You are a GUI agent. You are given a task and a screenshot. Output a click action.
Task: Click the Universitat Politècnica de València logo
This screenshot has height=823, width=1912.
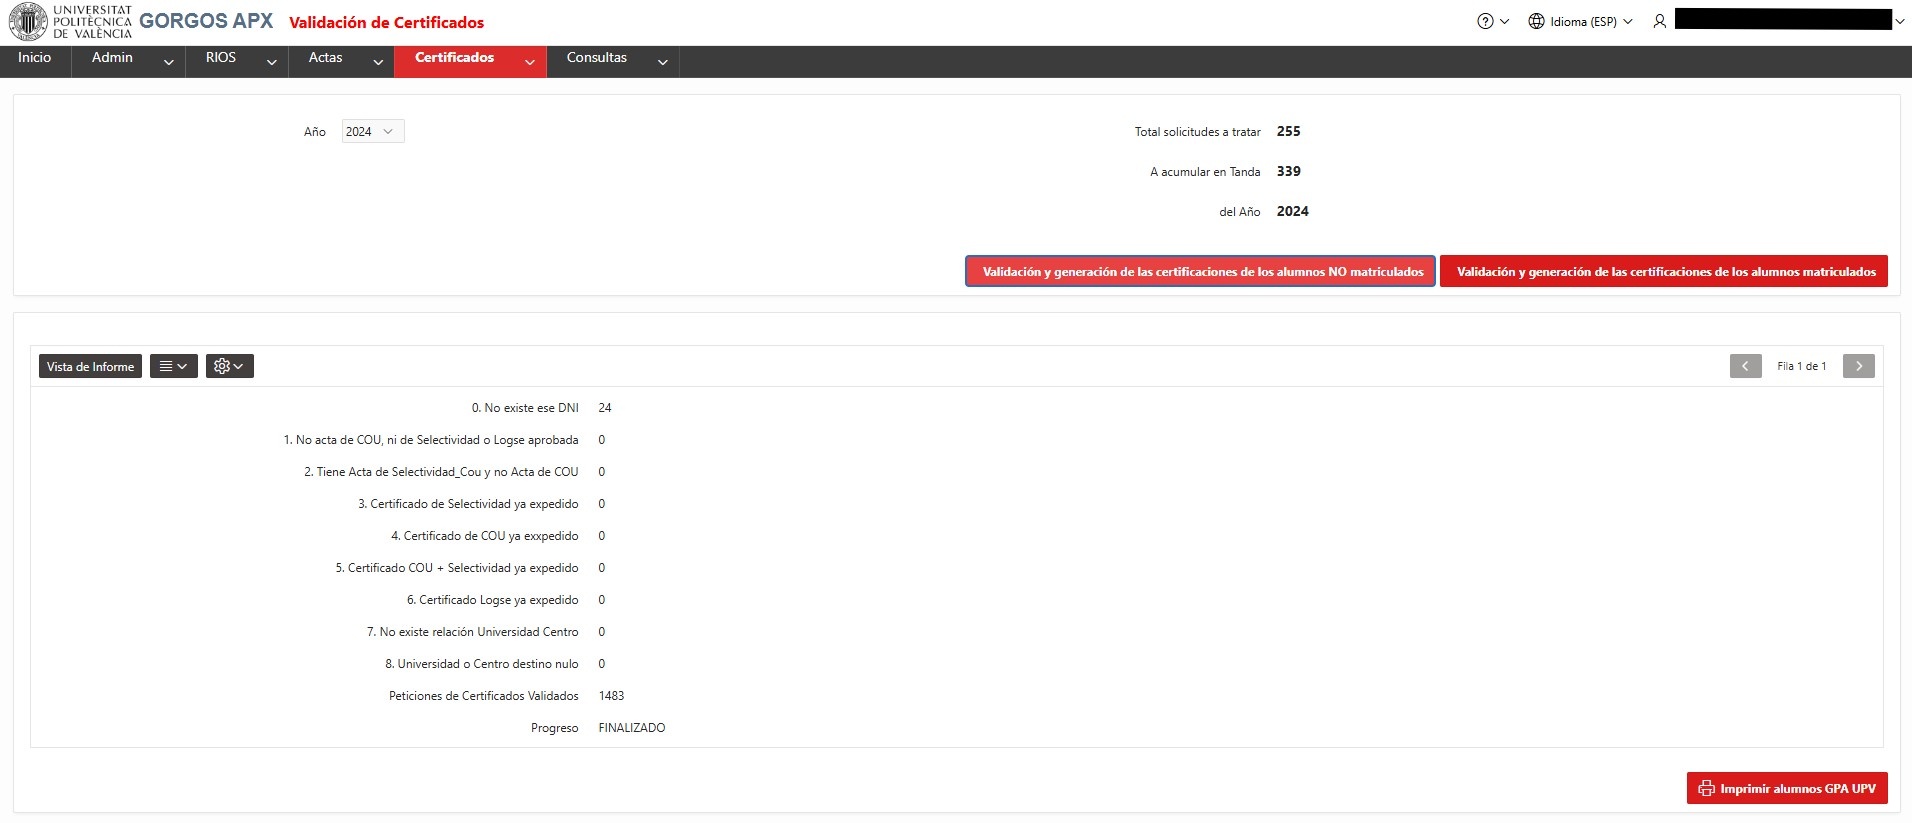tap(70, 21)
